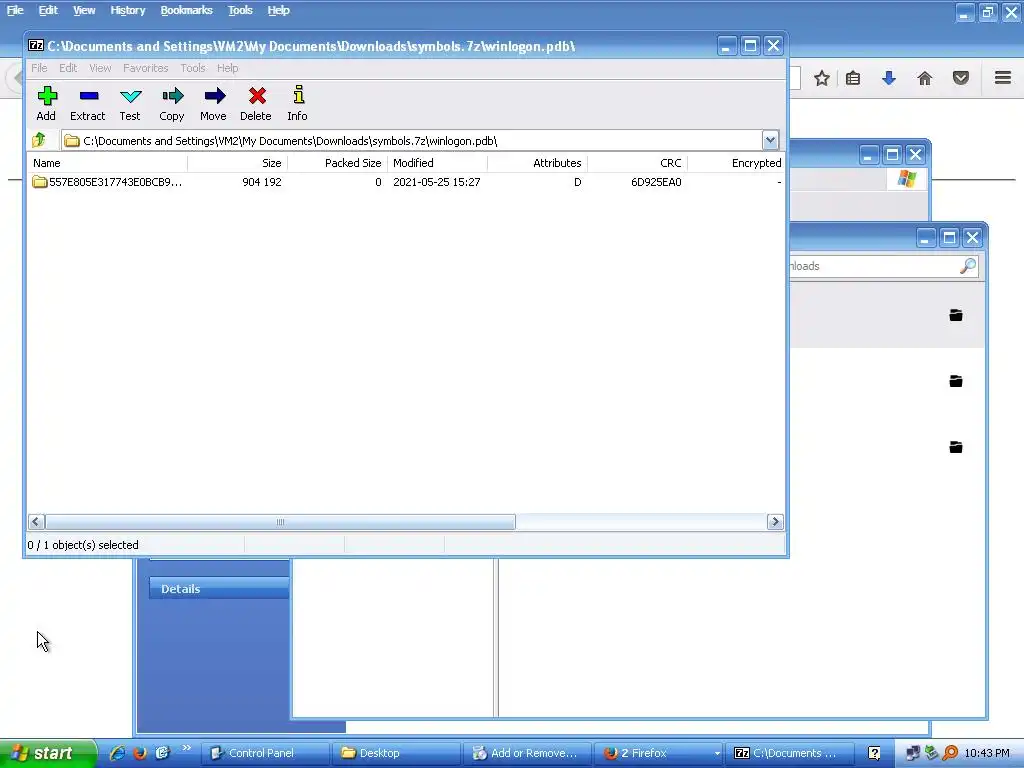Open the Firefox Tools menu
1024x768 pixels.
click(240, 10)
